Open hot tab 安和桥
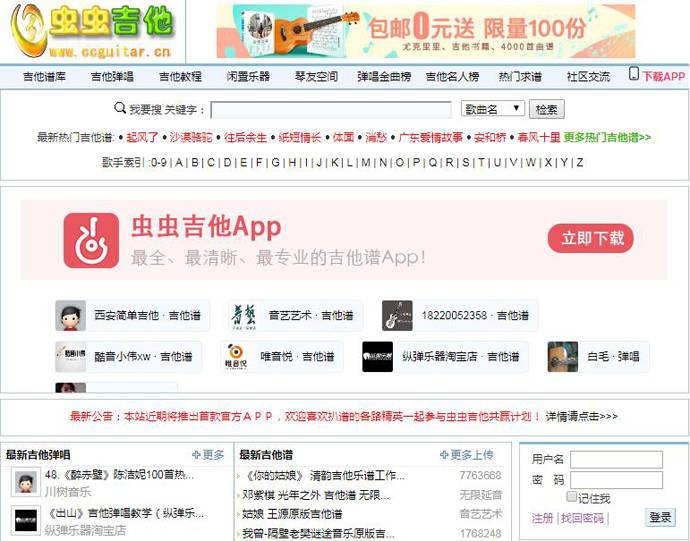Viewport: 690px width, 541px height. pos(490,137)
